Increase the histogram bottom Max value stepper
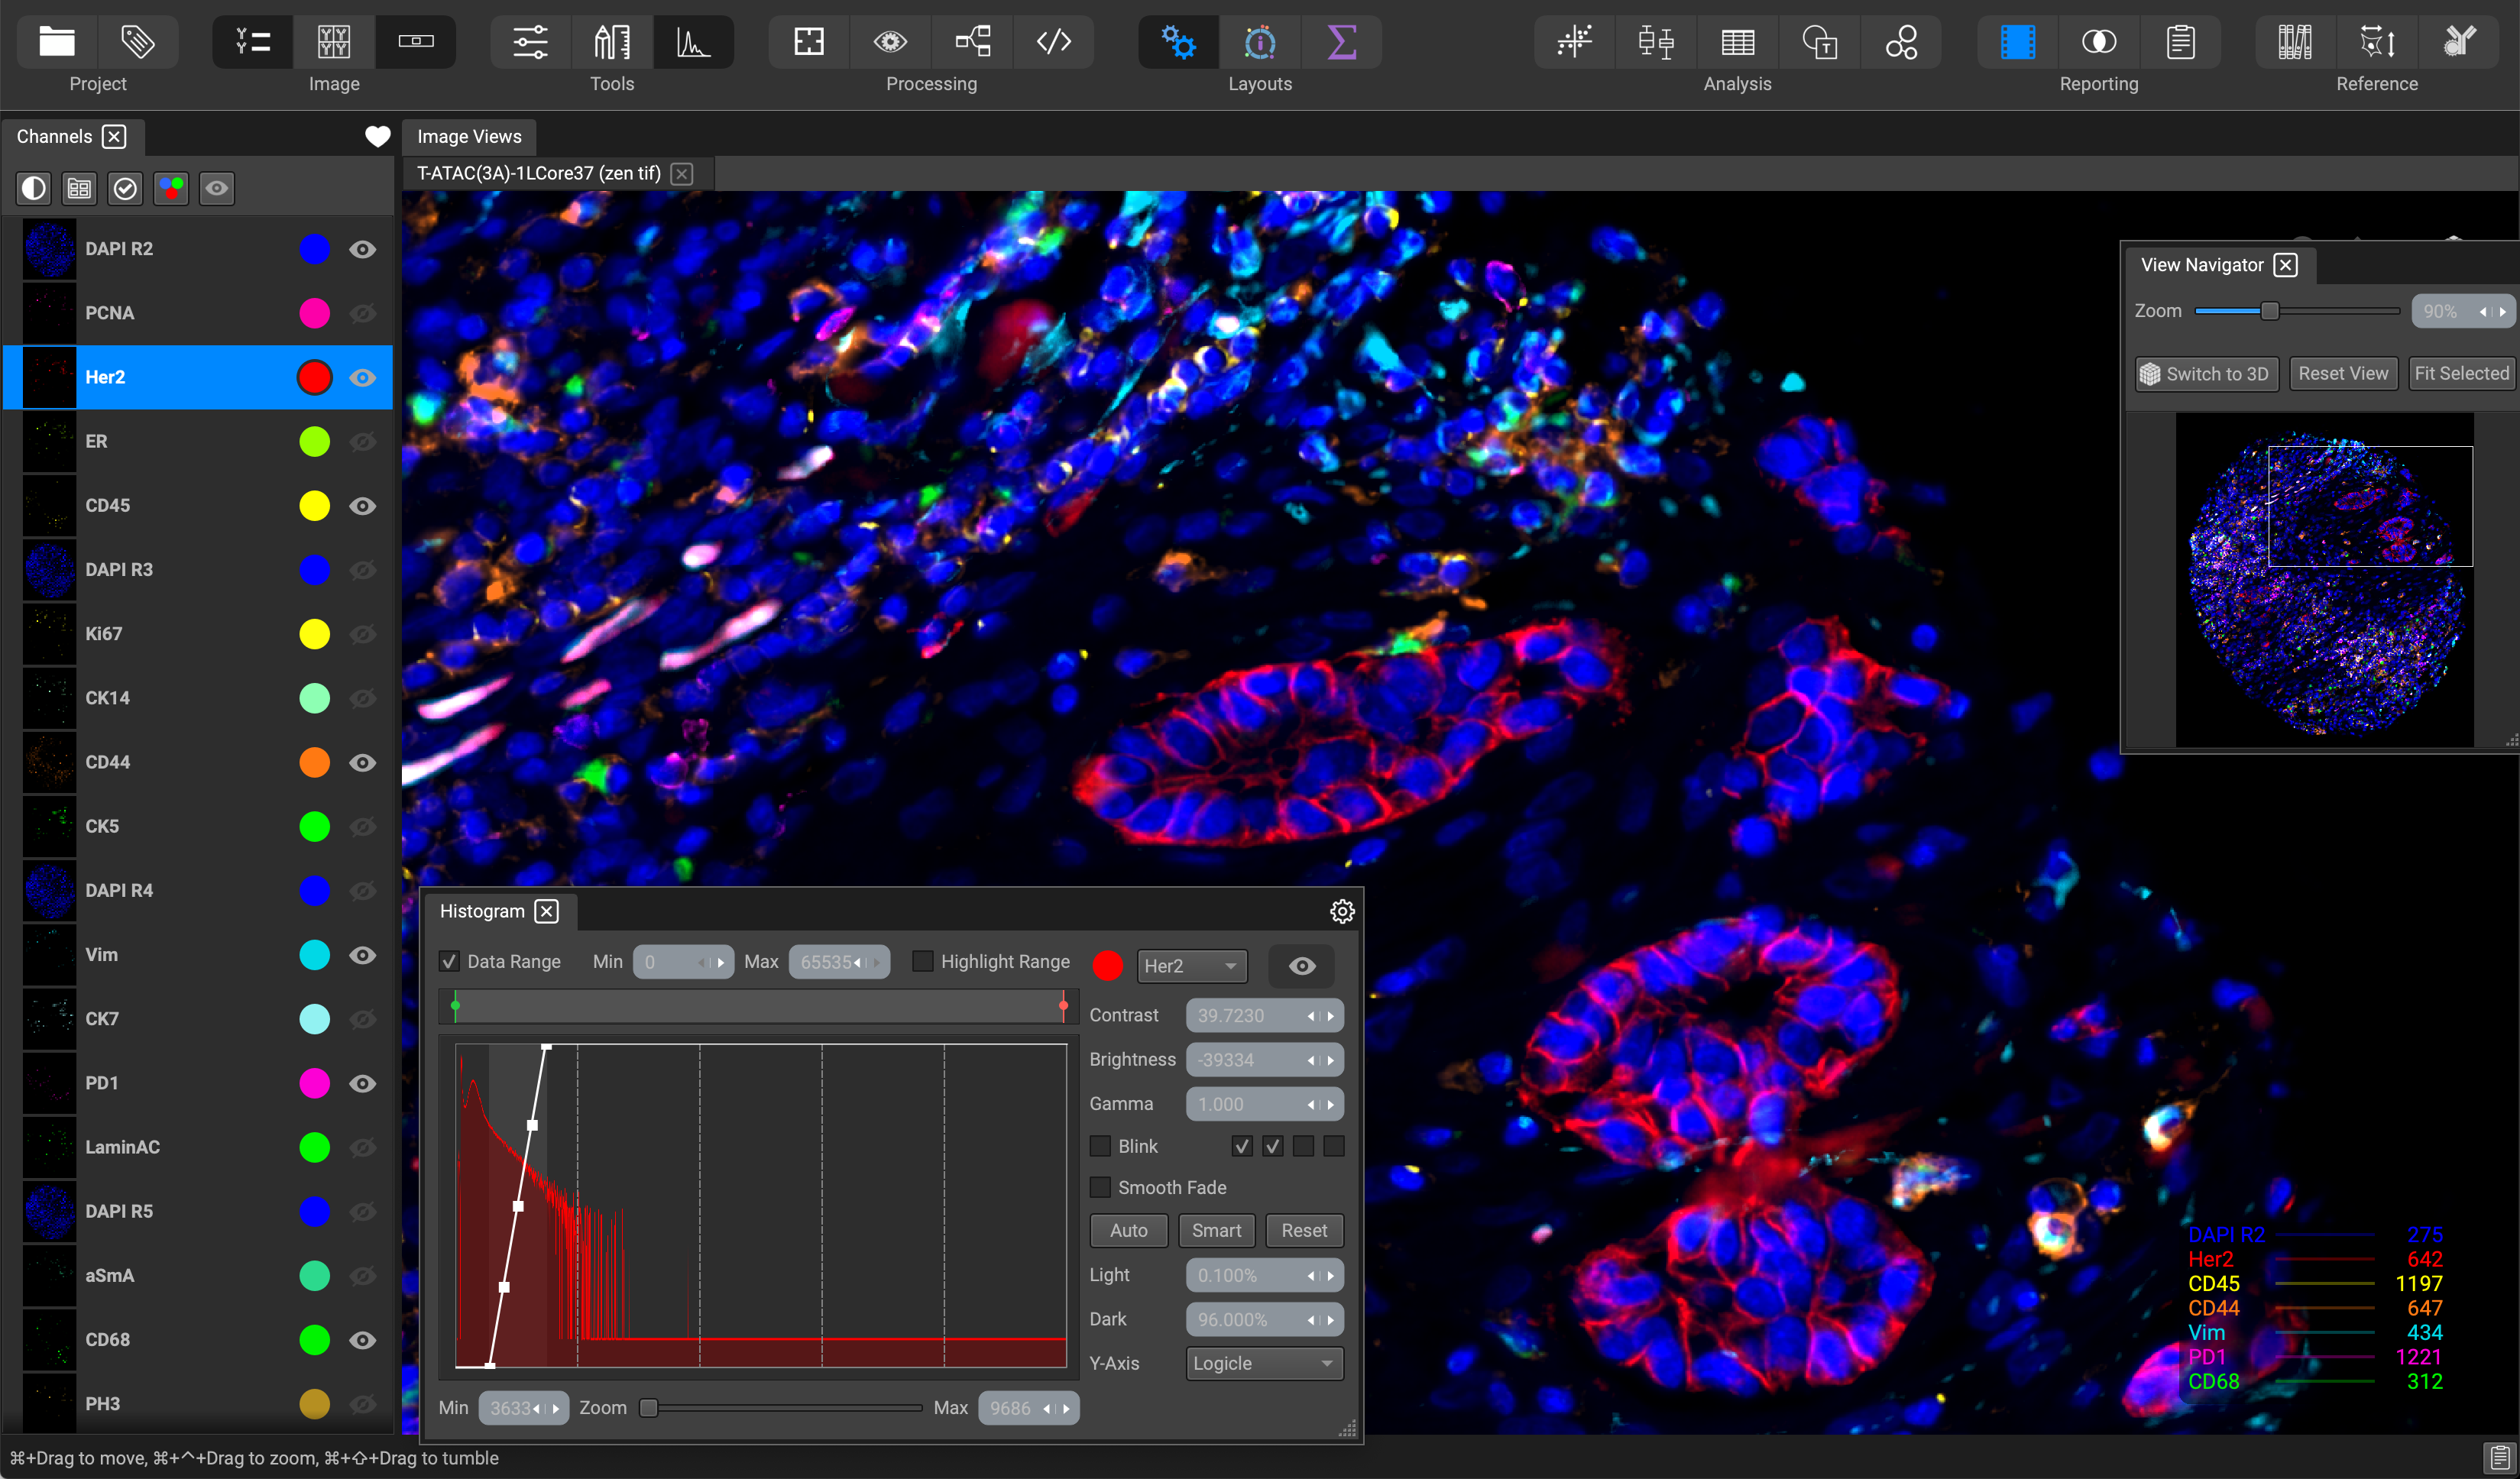The image size is (2520, 1479). 1066,1408
